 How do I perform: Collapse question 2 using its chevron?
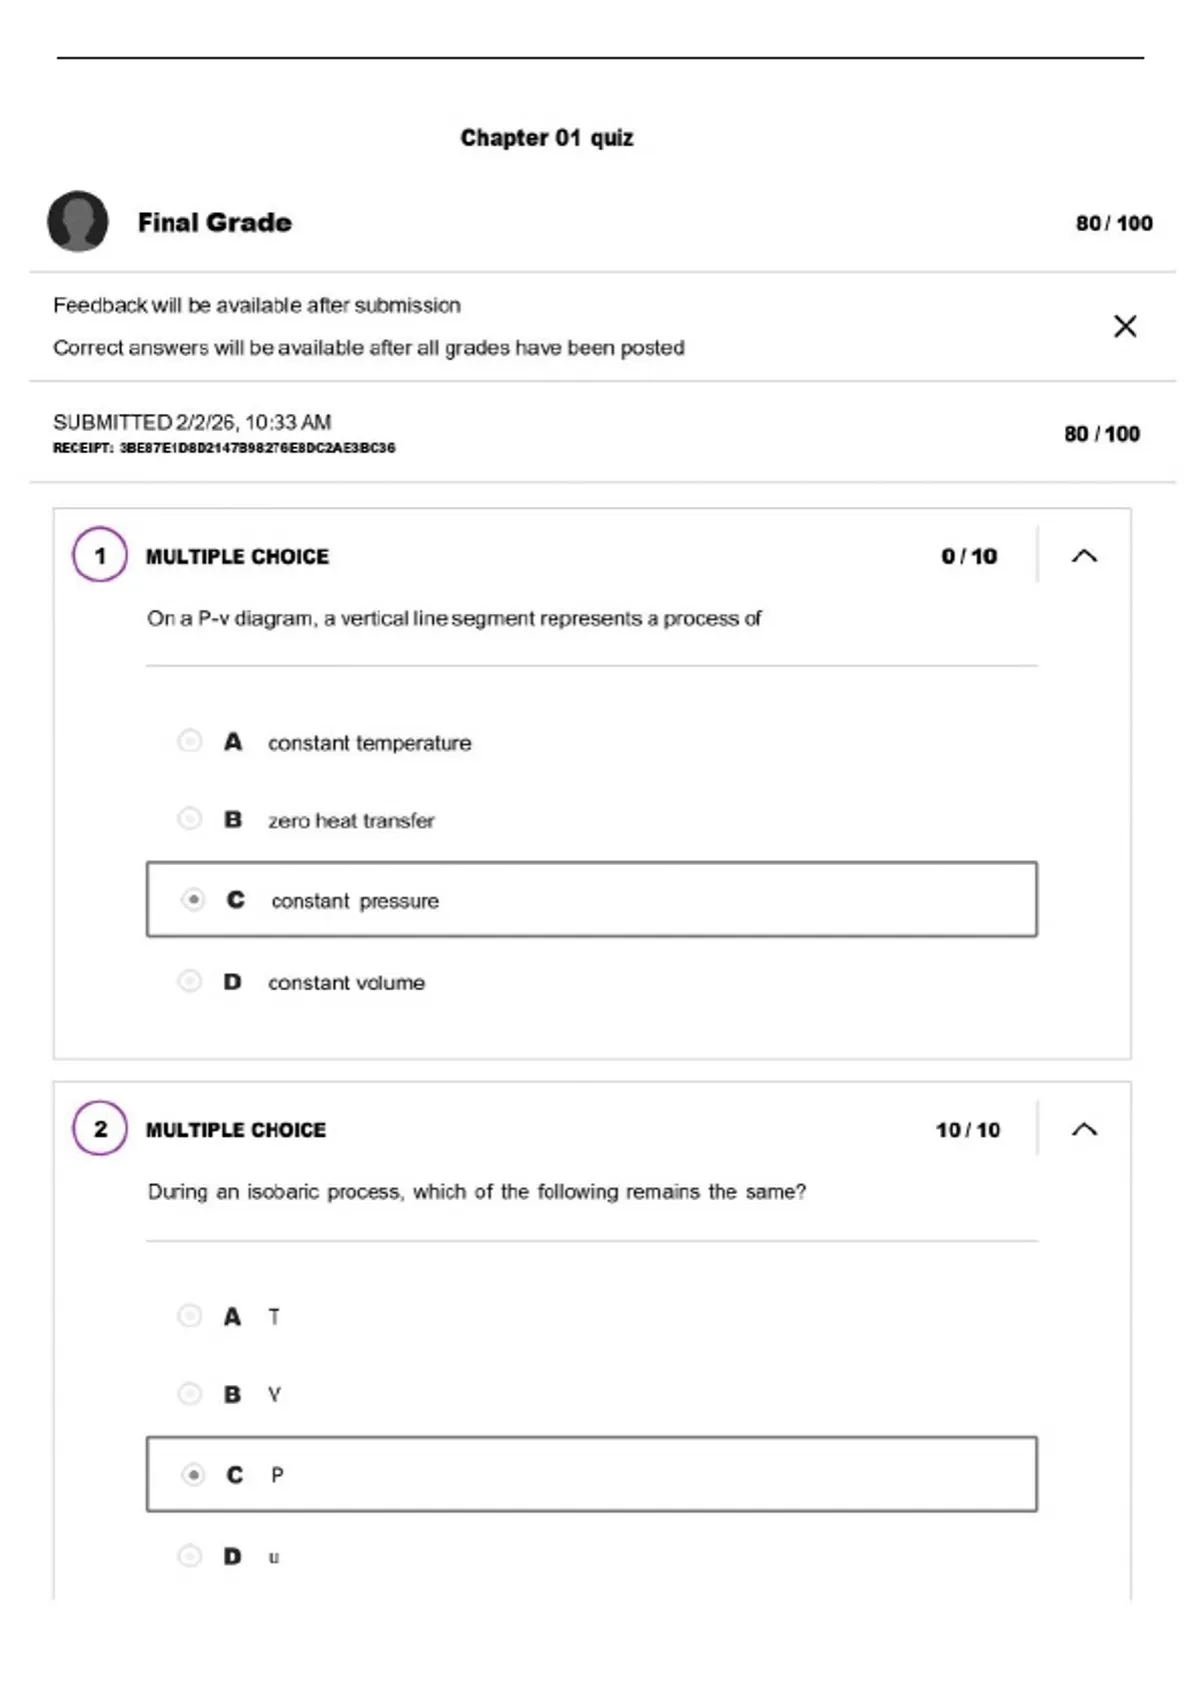click(x=1084, y=1129)
